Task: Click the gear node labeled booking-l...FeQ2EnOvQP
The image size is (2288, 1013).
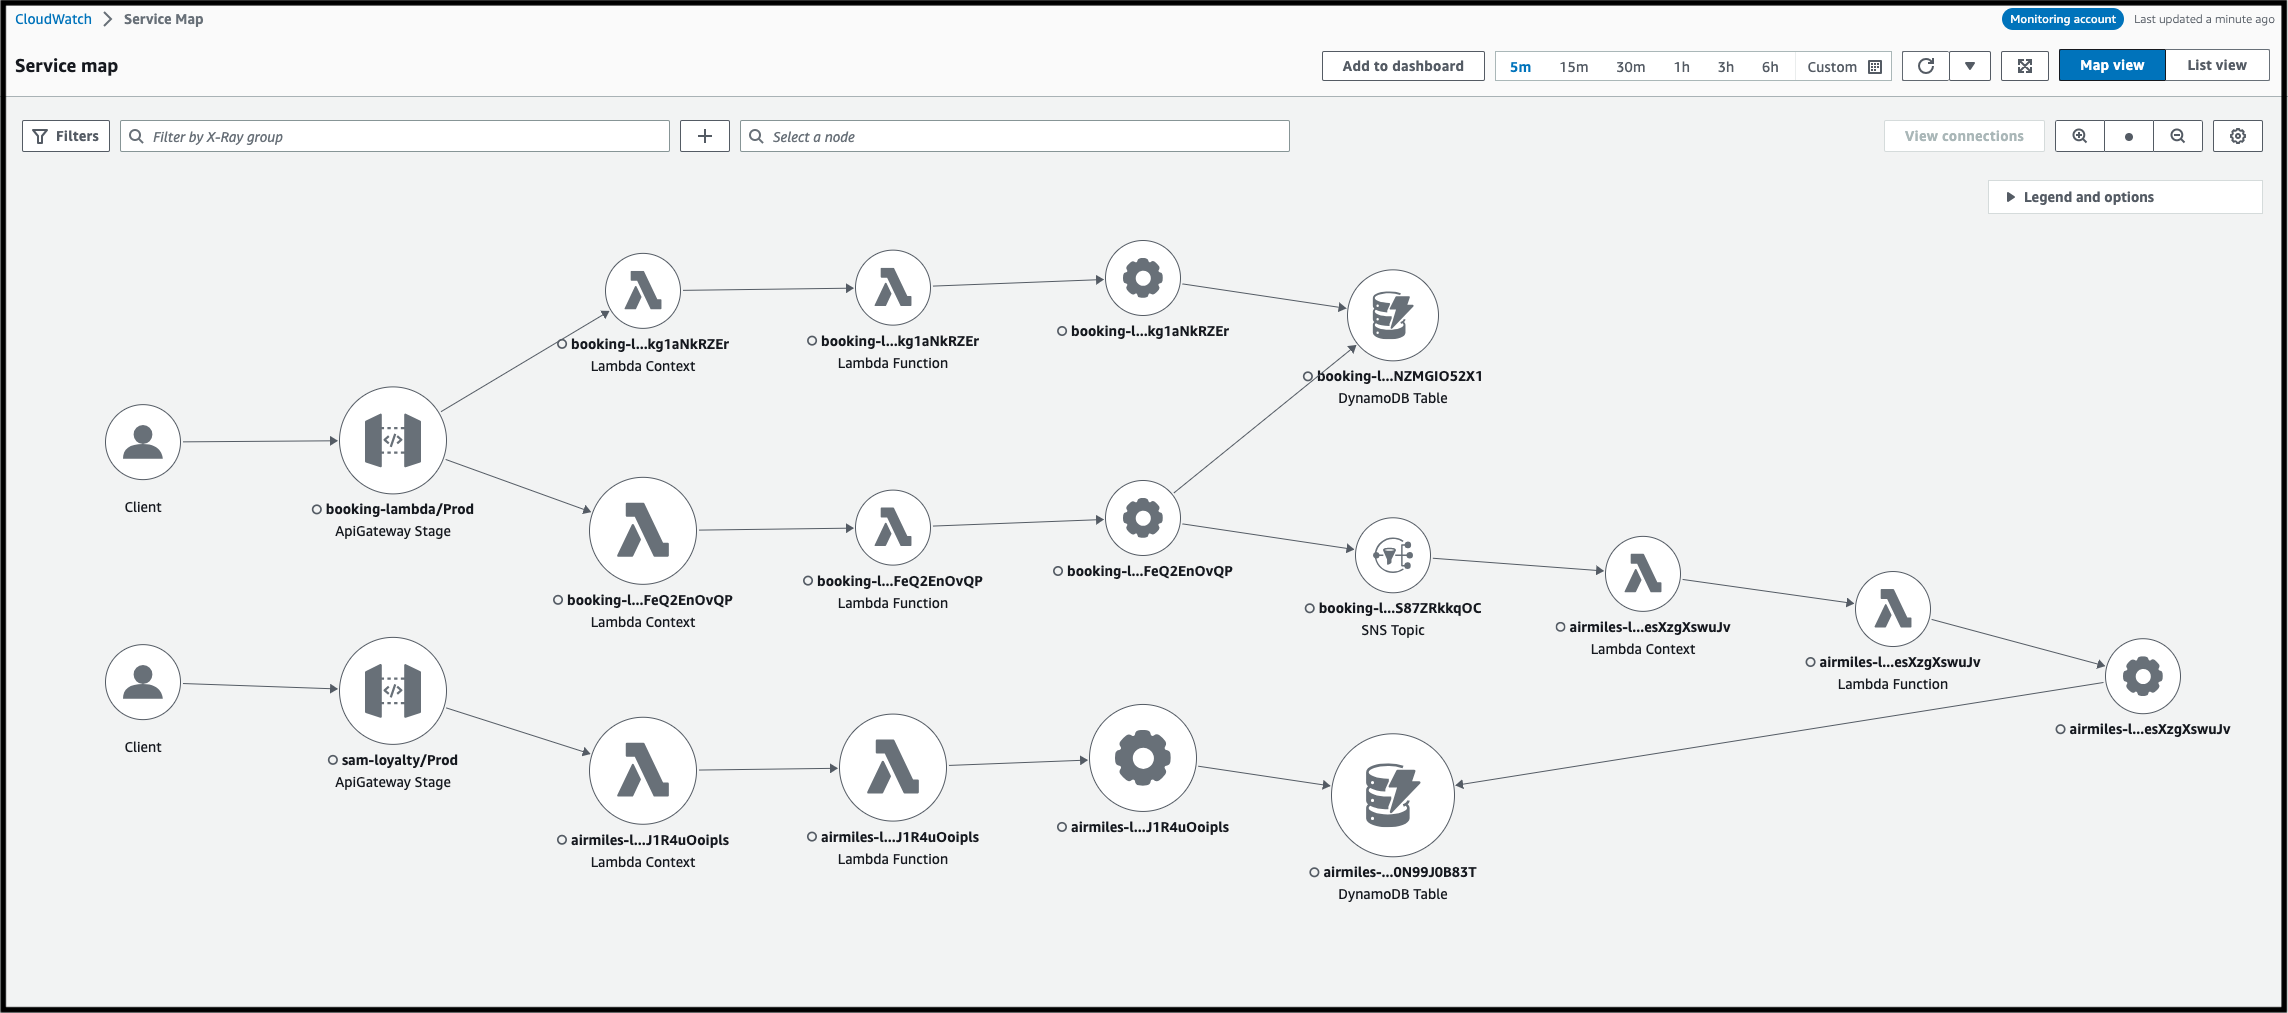Action: 1143,518
